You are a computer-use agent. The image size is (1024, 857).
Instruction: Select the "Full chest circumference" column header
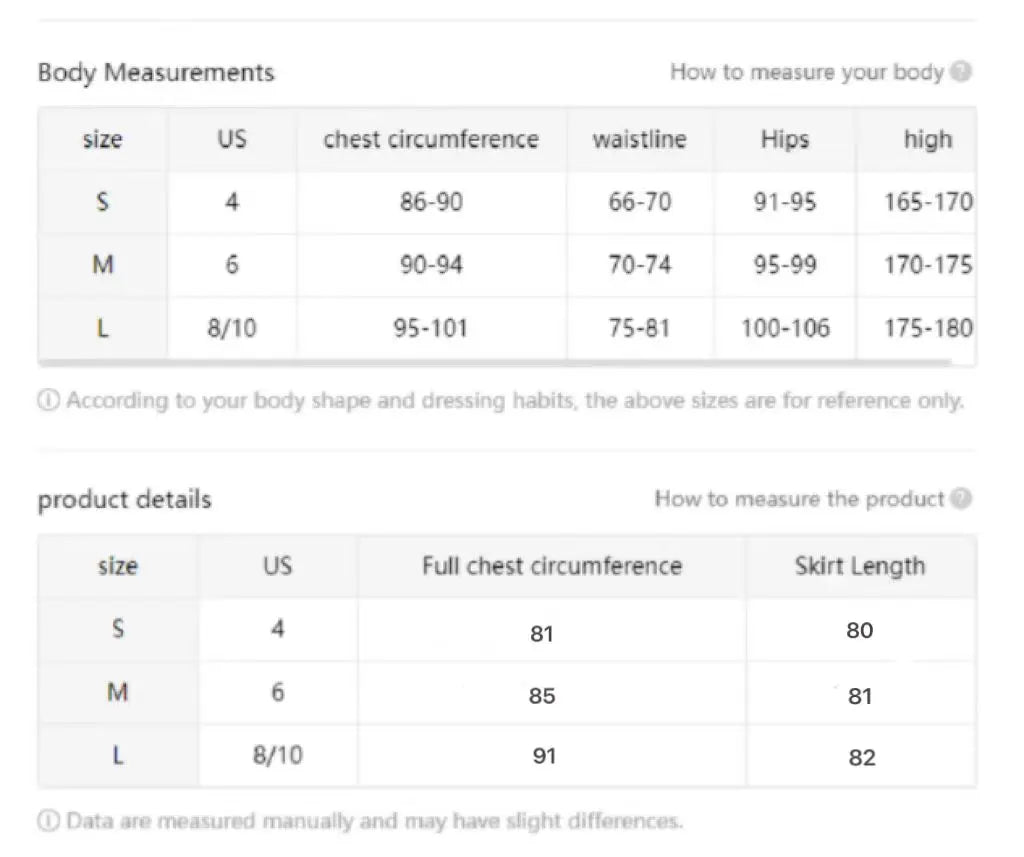[551, 566]
